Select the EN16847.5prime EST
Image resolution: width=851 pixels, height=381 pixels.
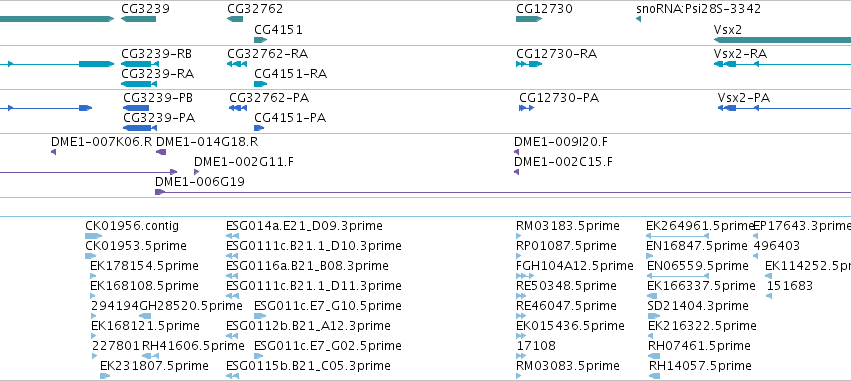point(698,245)
